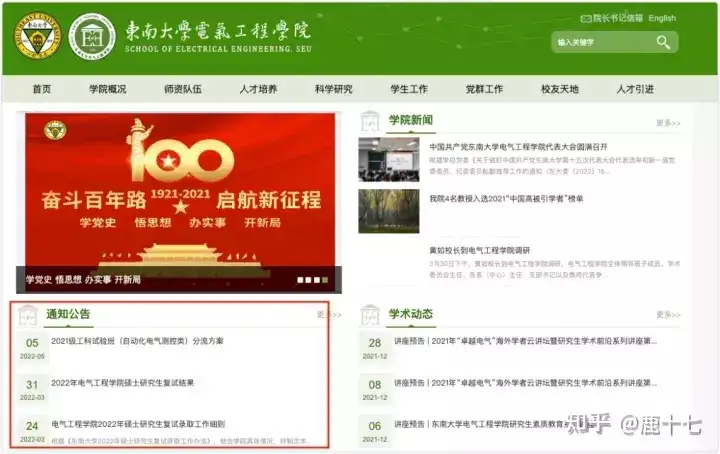Click the small emblem on the red banner

[x=55, y=131]
